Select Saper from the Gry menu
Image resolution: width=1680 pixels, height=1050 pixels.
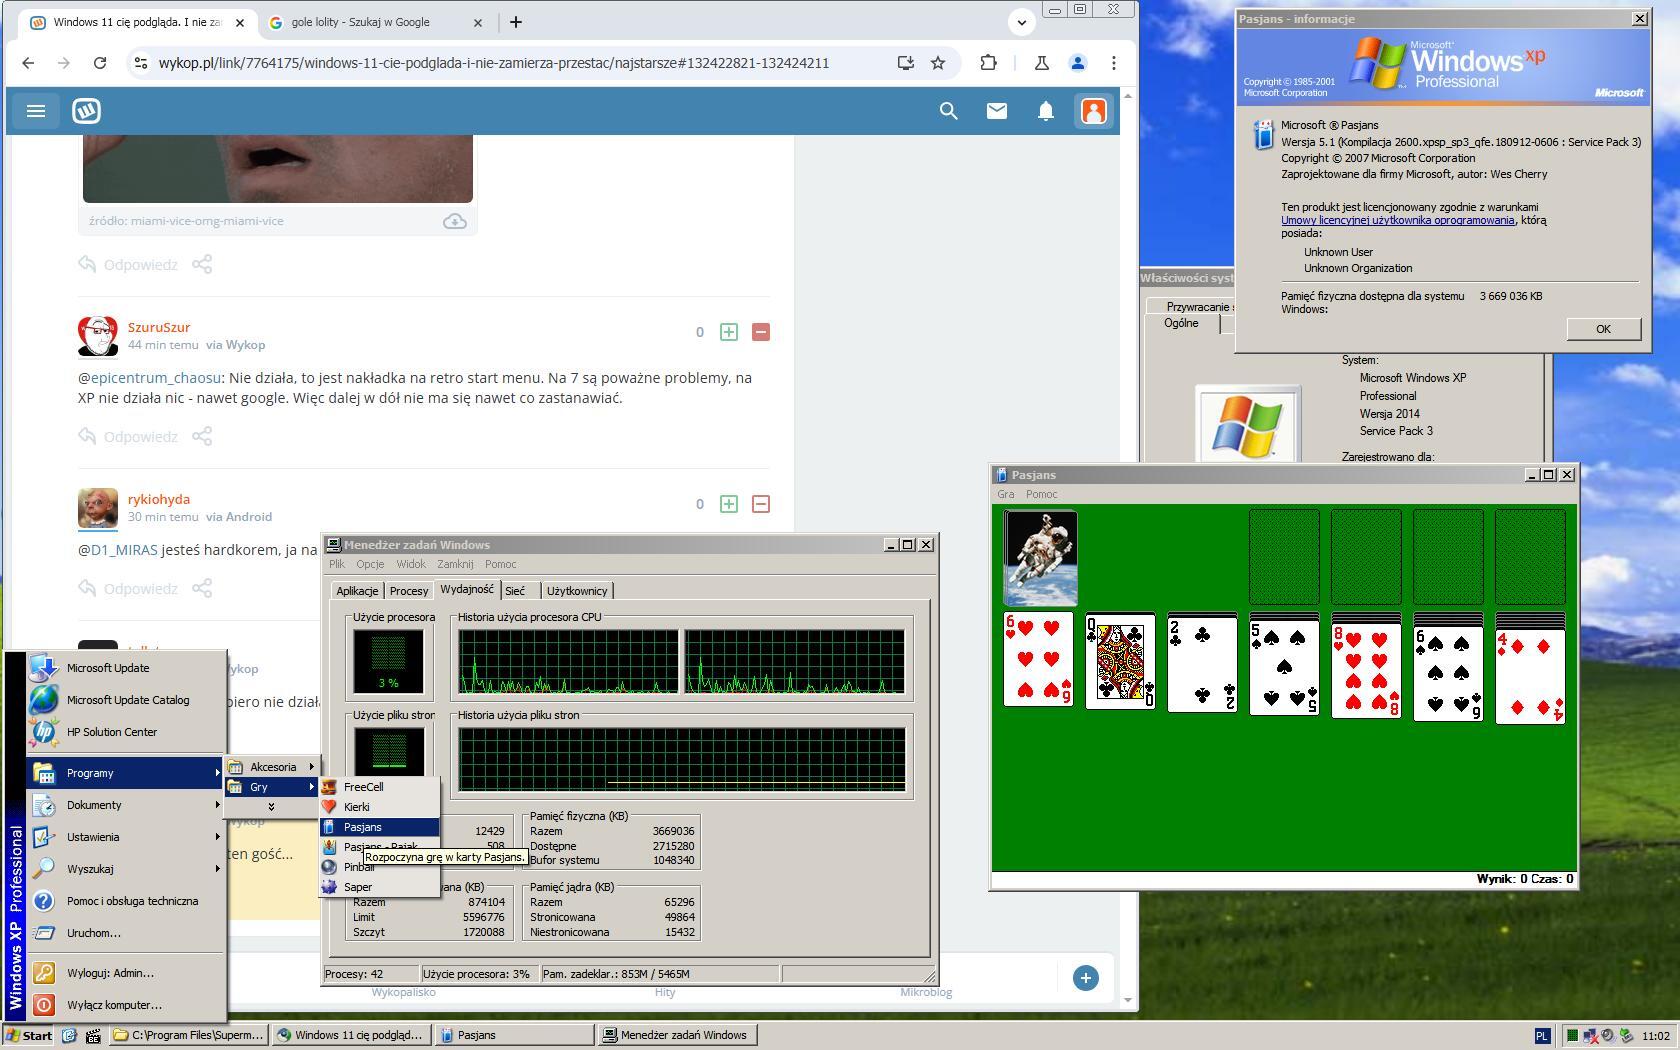pyautogui.click(x=358, y=887)
